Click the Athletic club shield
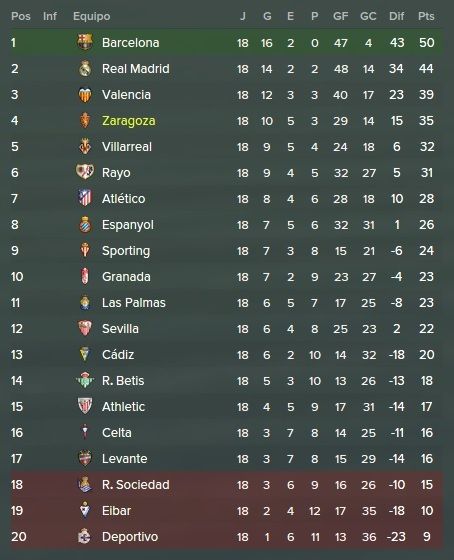 coord(85,406)
